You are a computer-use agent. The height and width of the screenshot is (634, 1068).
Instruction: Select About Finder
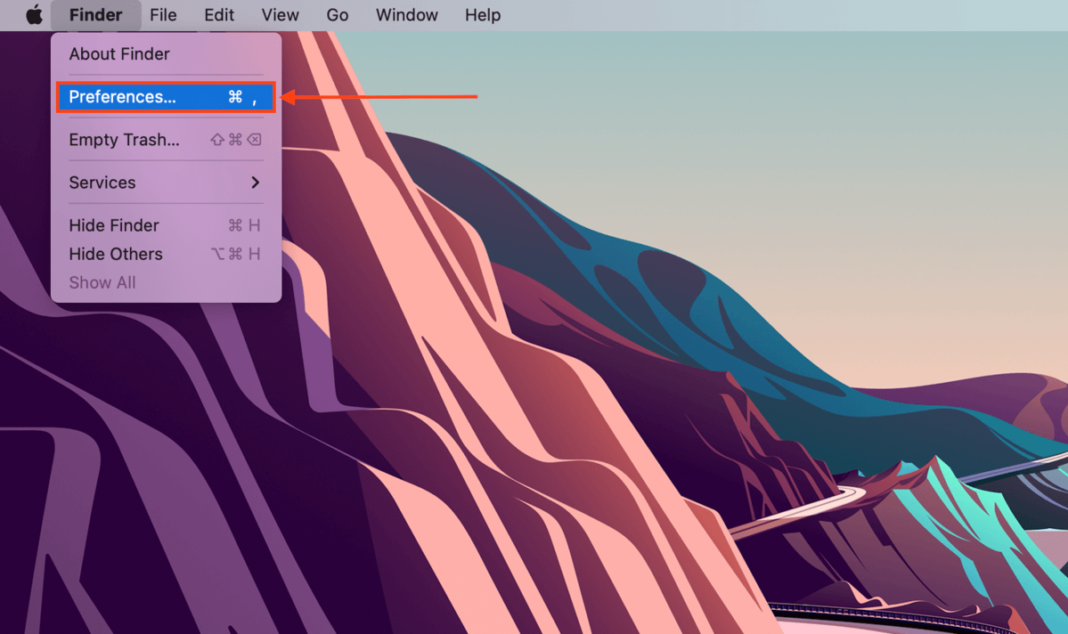click(118, 54)
